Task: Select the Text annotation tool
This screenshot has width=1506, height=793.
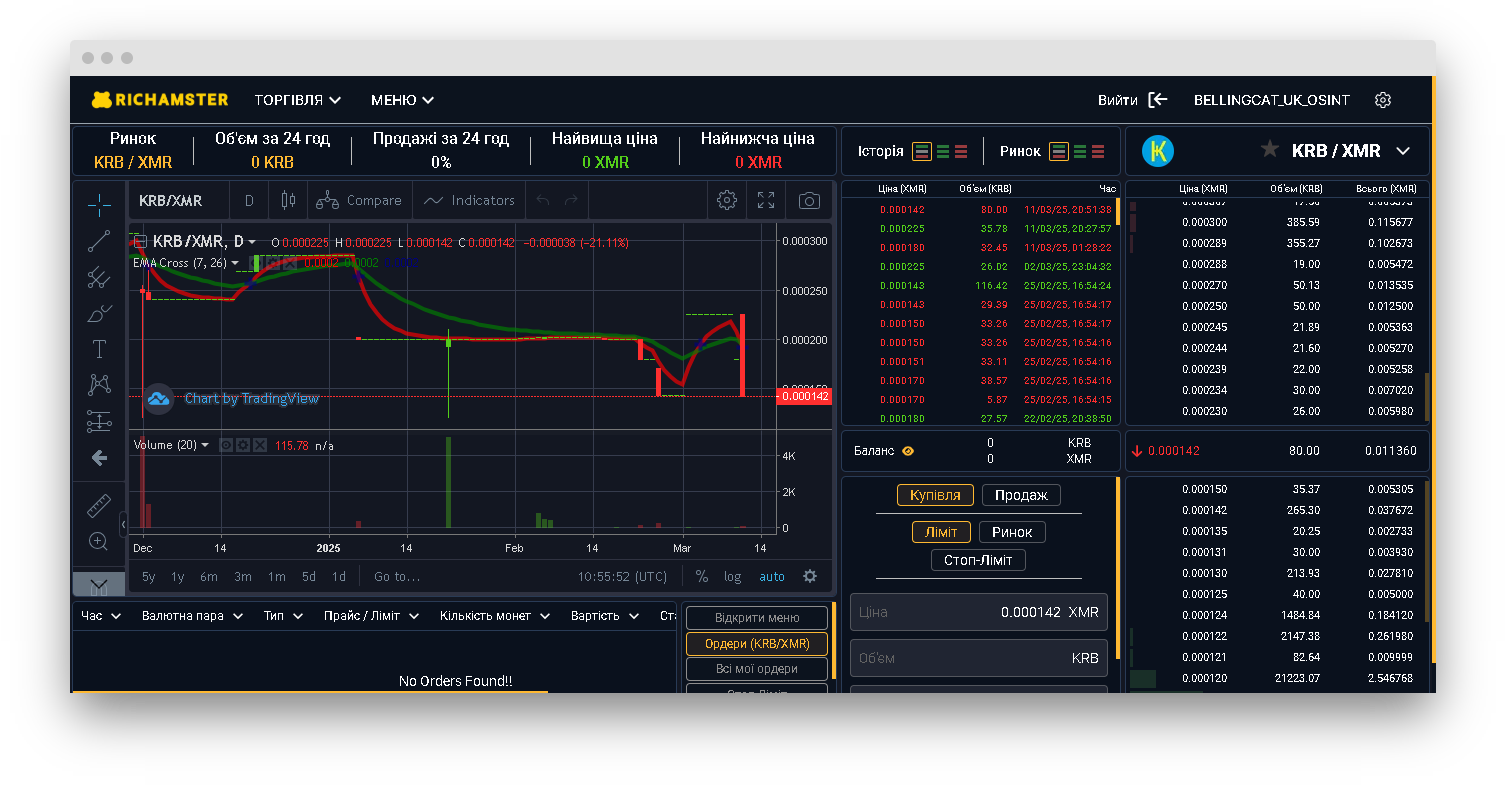Action: click(x=99, y=349)
